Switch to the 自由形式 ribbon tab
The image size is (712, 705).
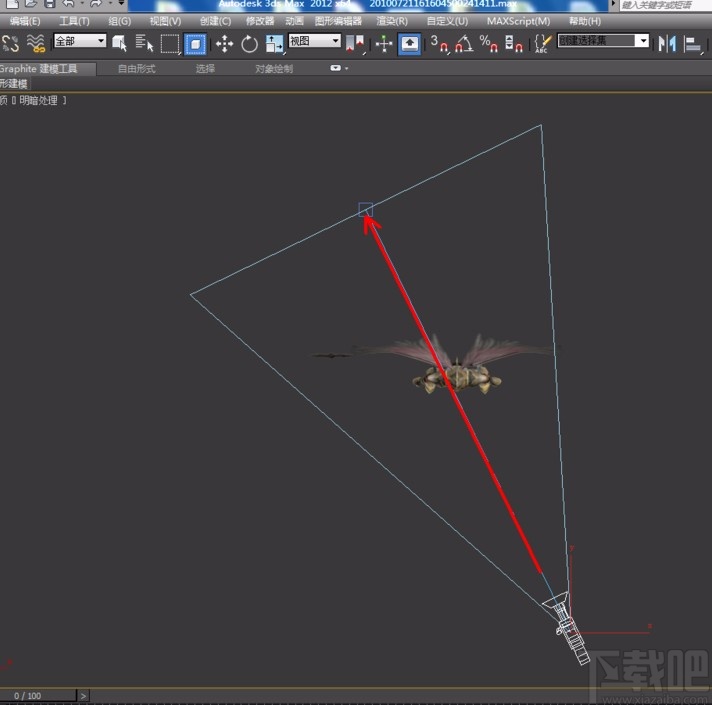coord(137,69)
